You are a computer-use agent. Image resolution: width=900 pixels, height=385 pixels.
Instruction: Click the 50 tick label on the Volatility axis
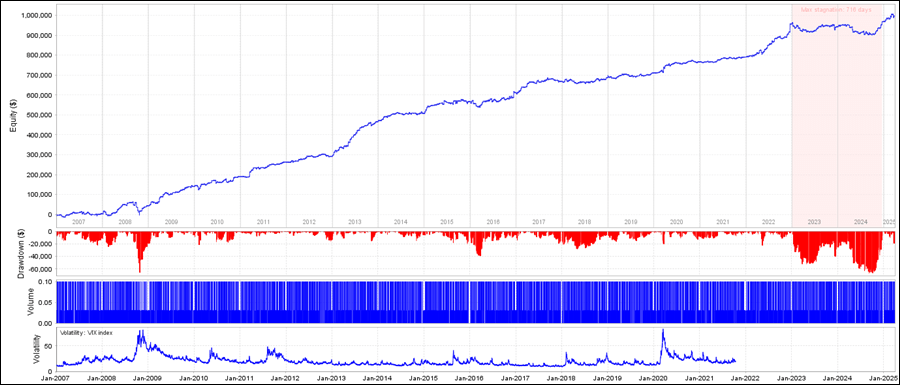[49, 347]
